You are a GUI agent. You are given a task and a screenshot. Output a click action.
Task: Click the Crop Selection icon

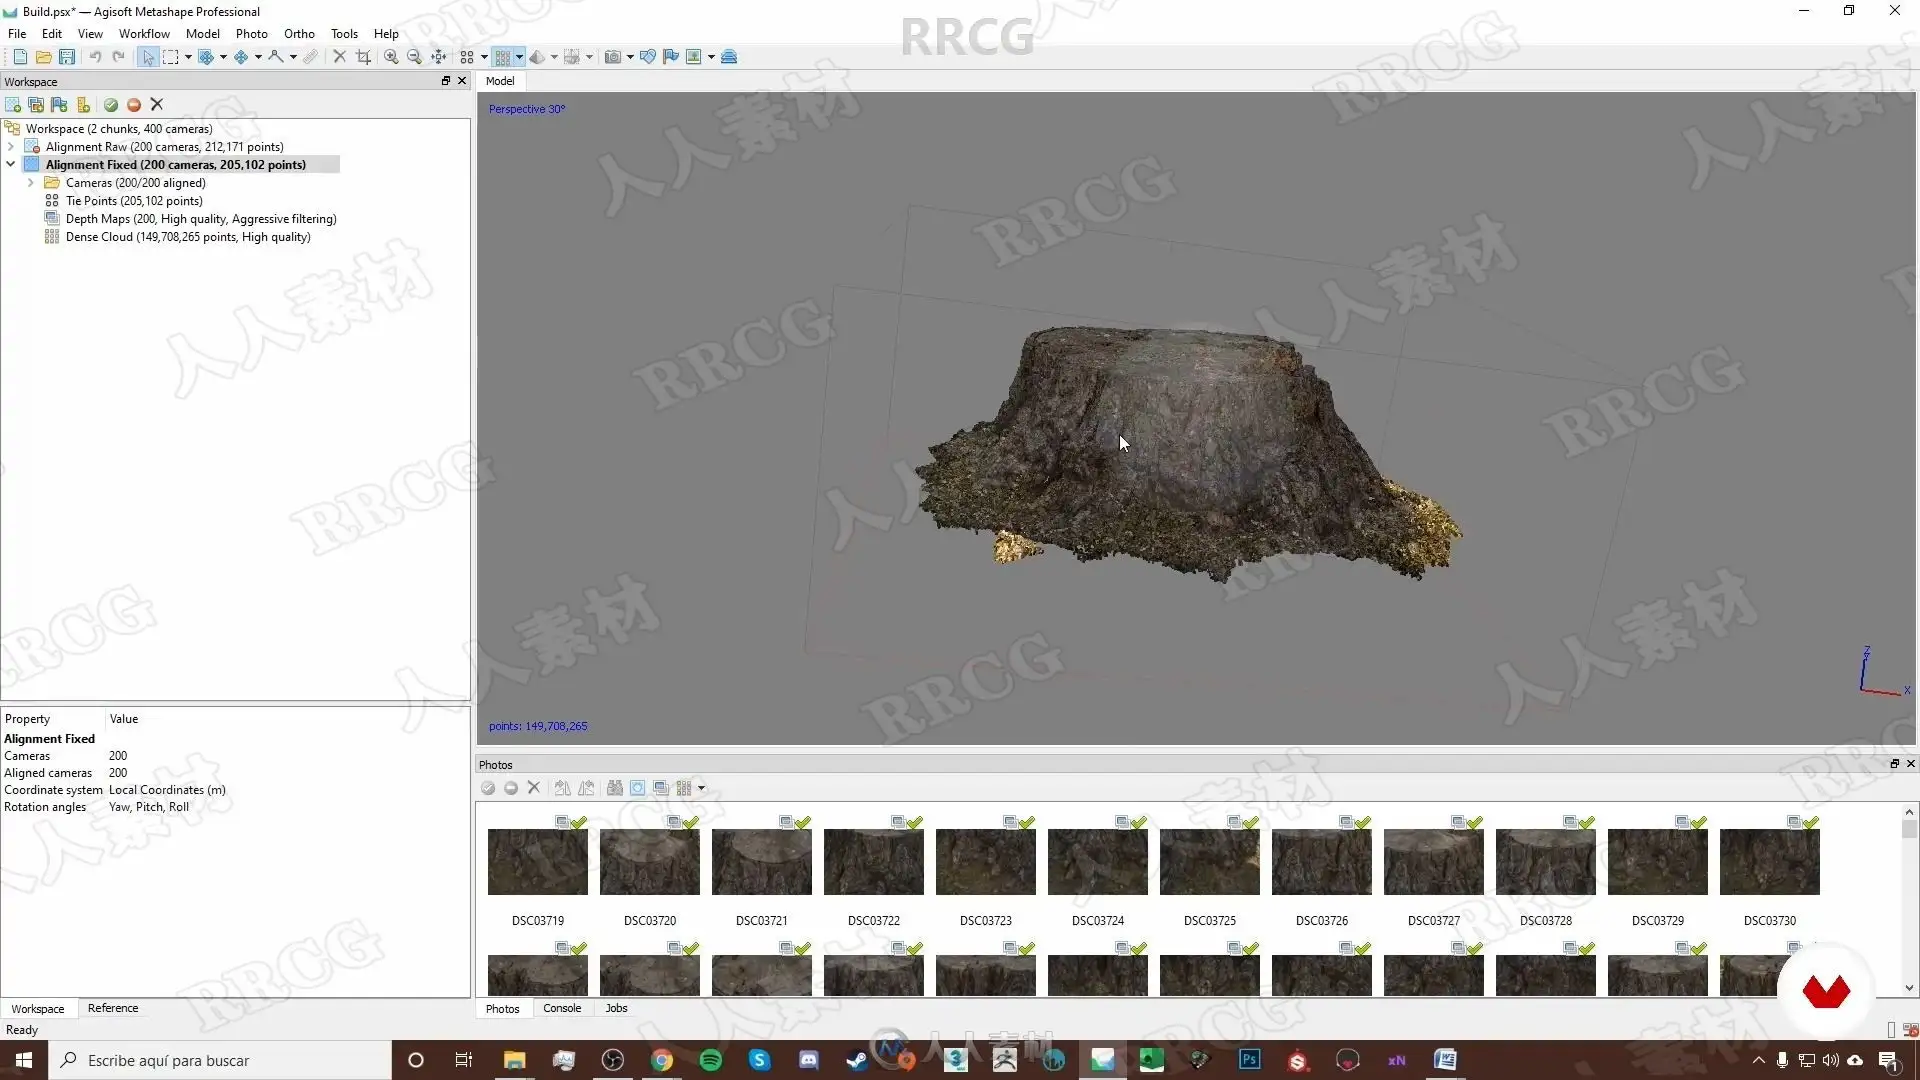click(x=363, y=57)
